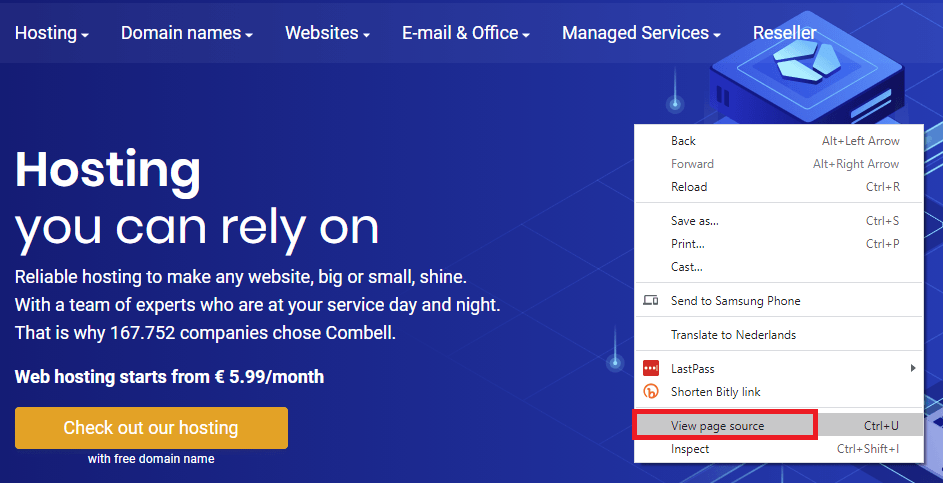Open the LastPass submenu entry
The height and width of the screenshot is (483, 943).
click(779, 368)
